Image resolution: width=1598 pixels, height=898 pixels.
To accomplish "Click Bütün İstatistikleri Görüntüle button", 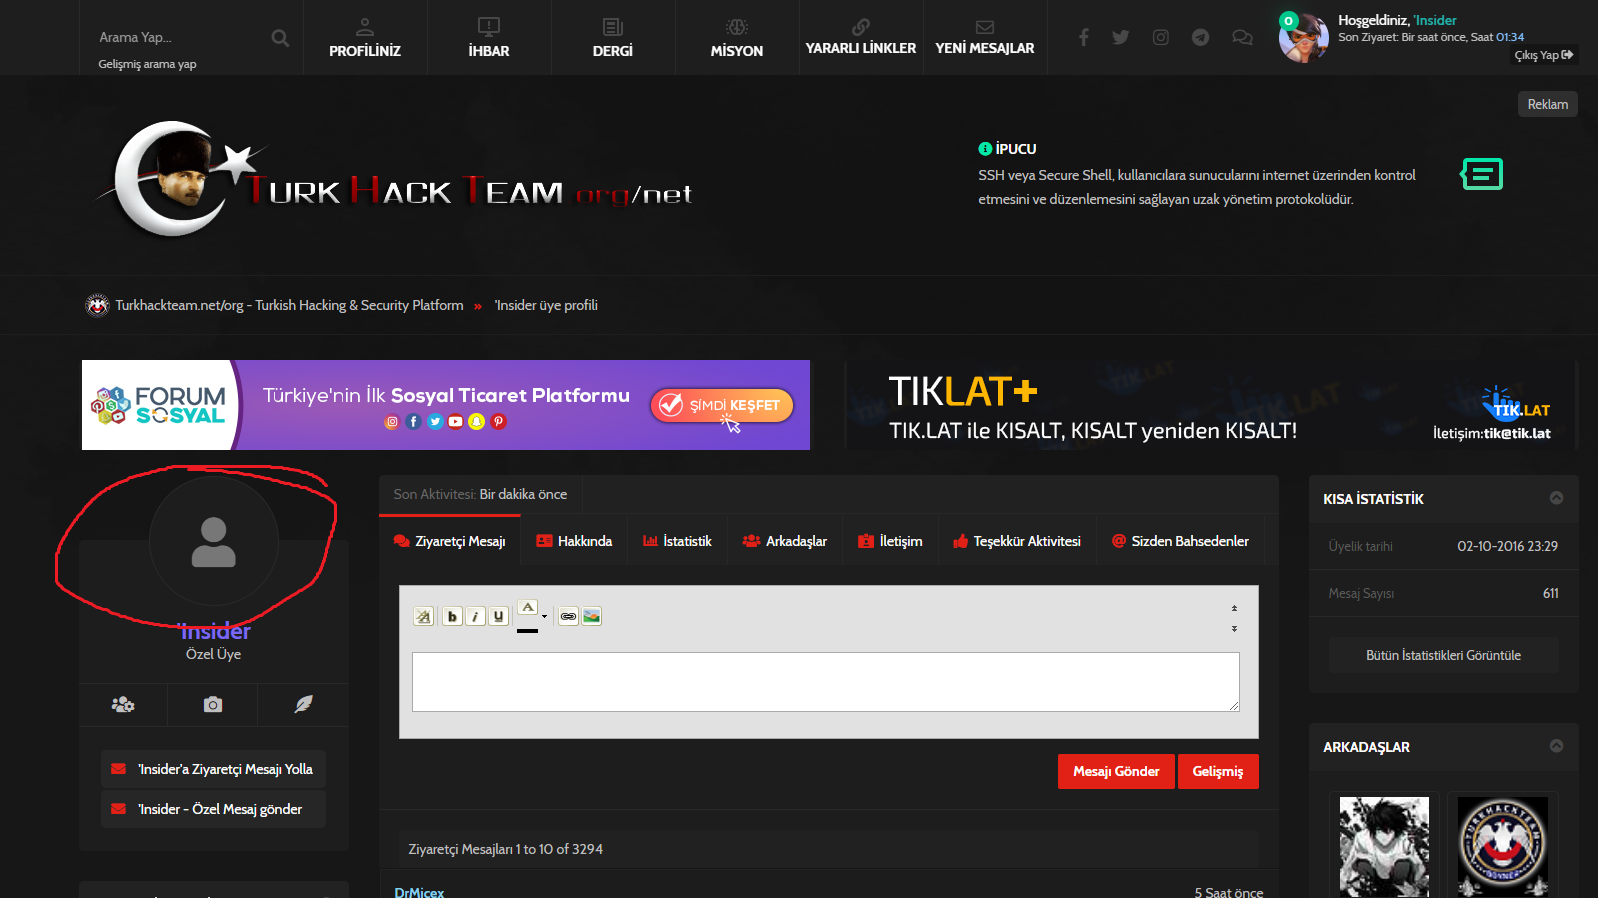I will point(1443,655).
